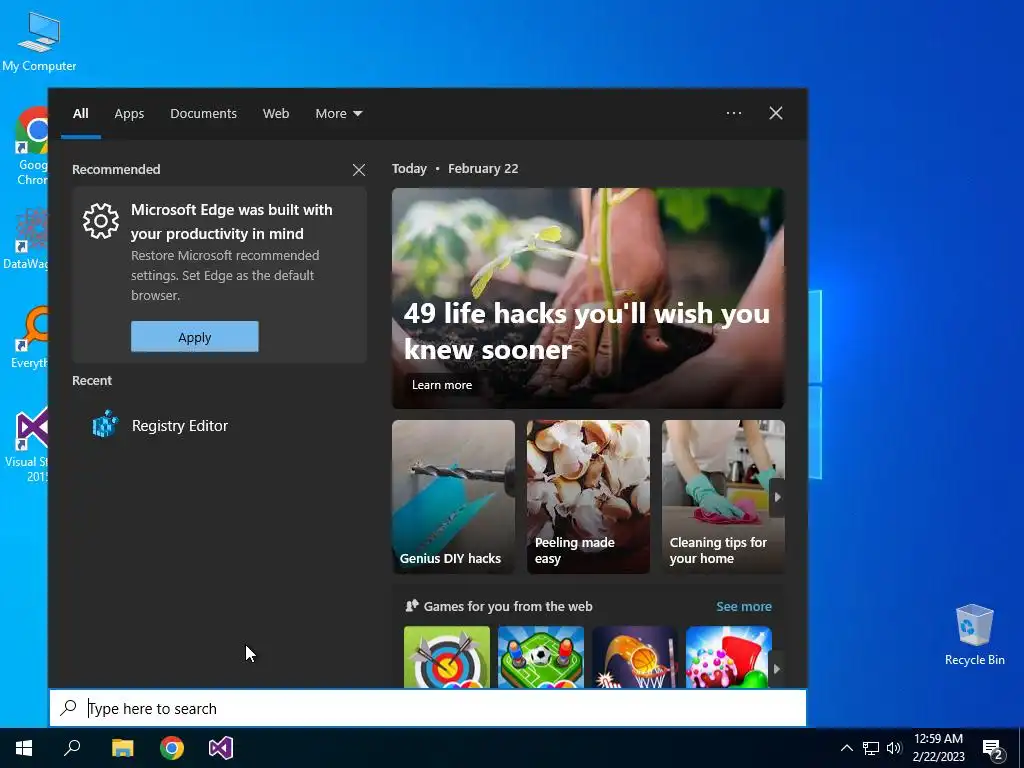Select the My Computer desktop icon

coord(39,42)
